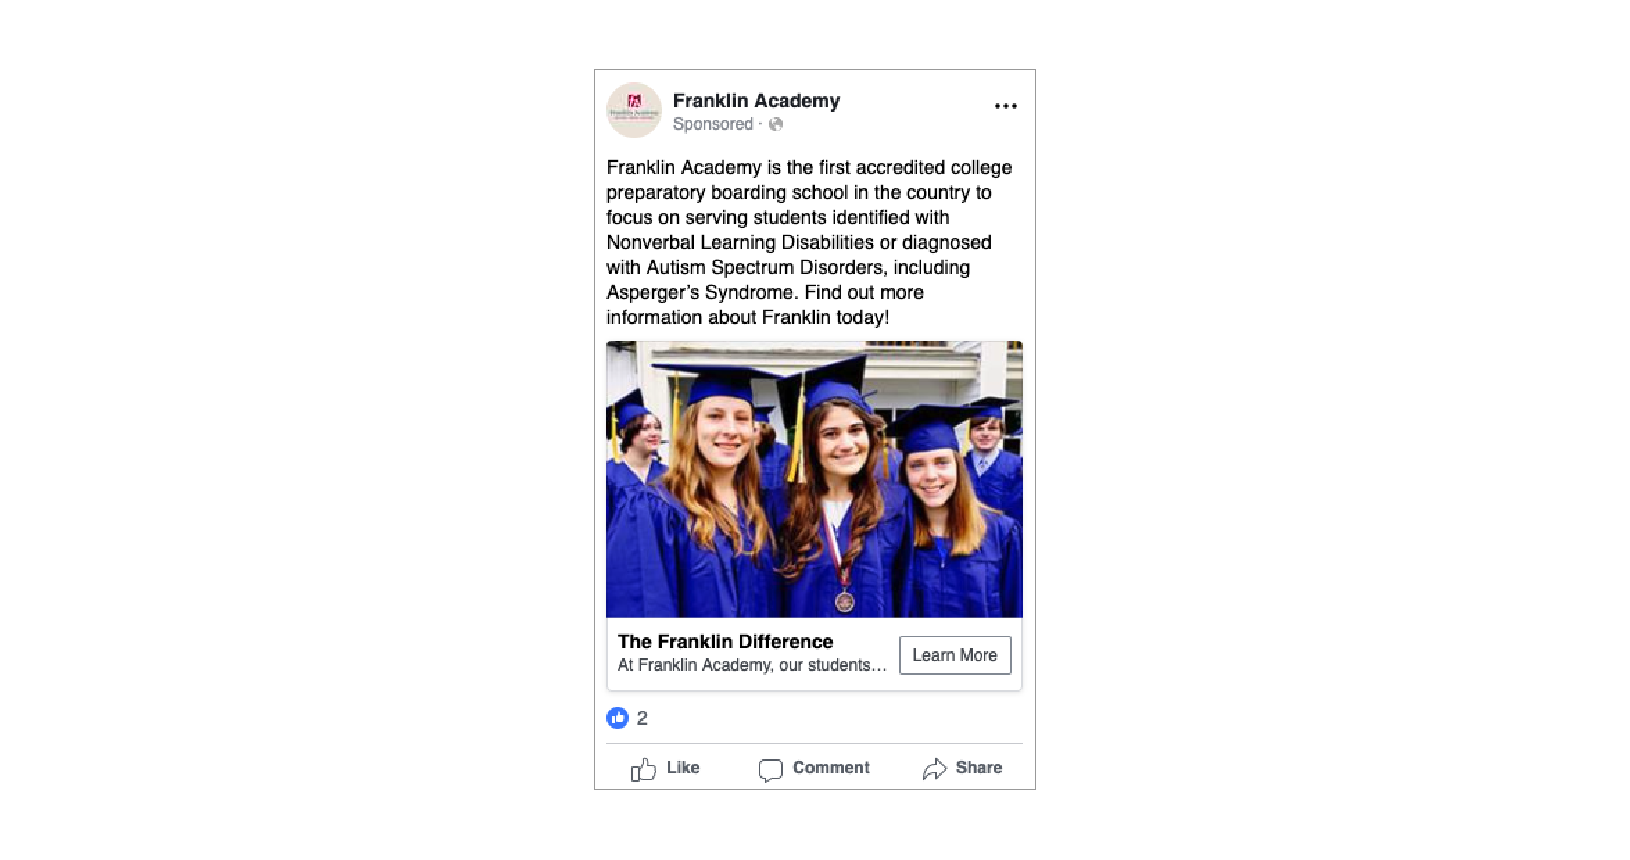Viewport: 1630px width, 860px height.
Task: Click the Learn More button
Action: point(955,655)
